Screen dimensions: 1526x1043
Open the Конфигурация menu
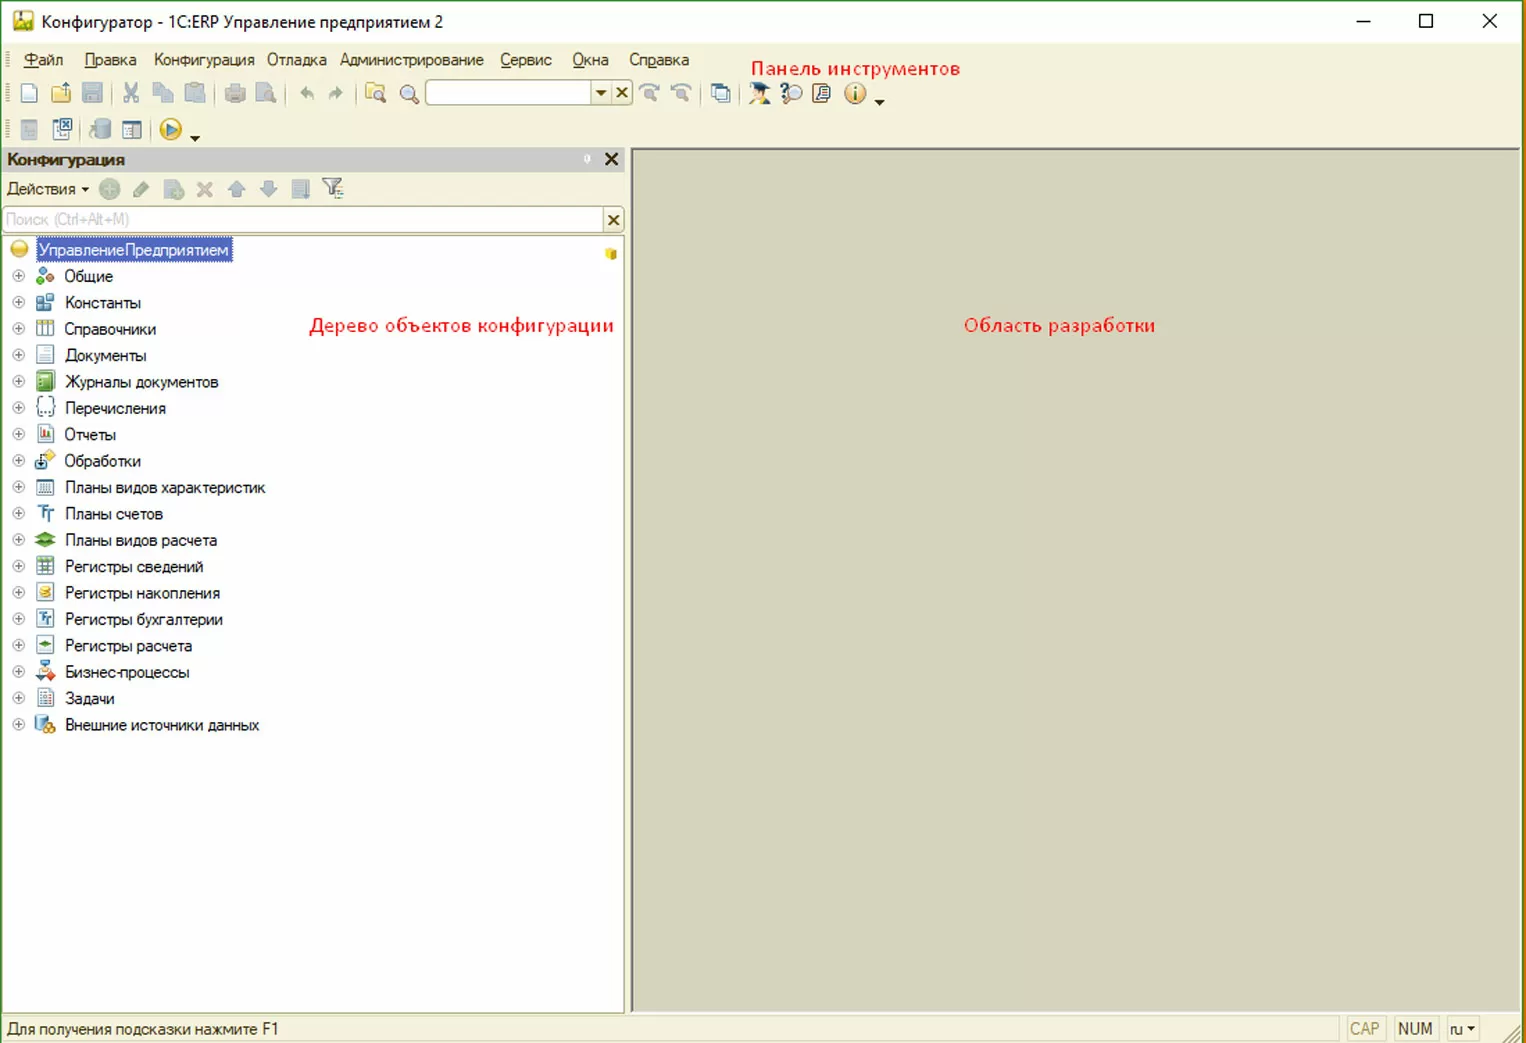[x=204, y=60]
